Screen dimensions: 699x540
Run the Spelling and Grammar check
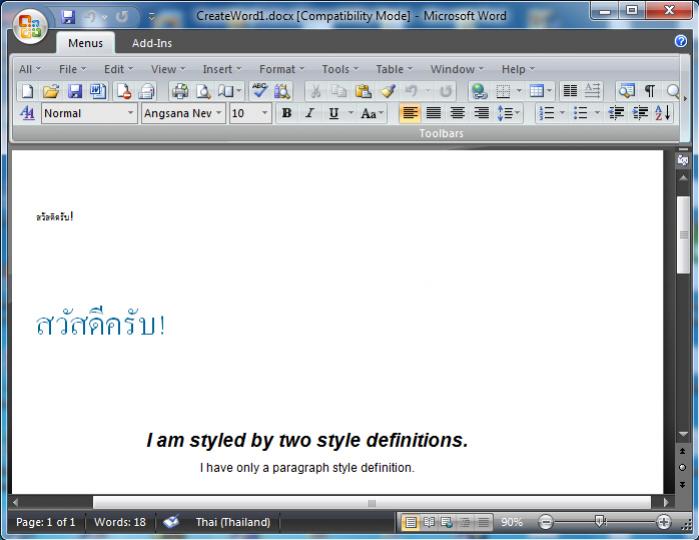(x=260, y=91)
